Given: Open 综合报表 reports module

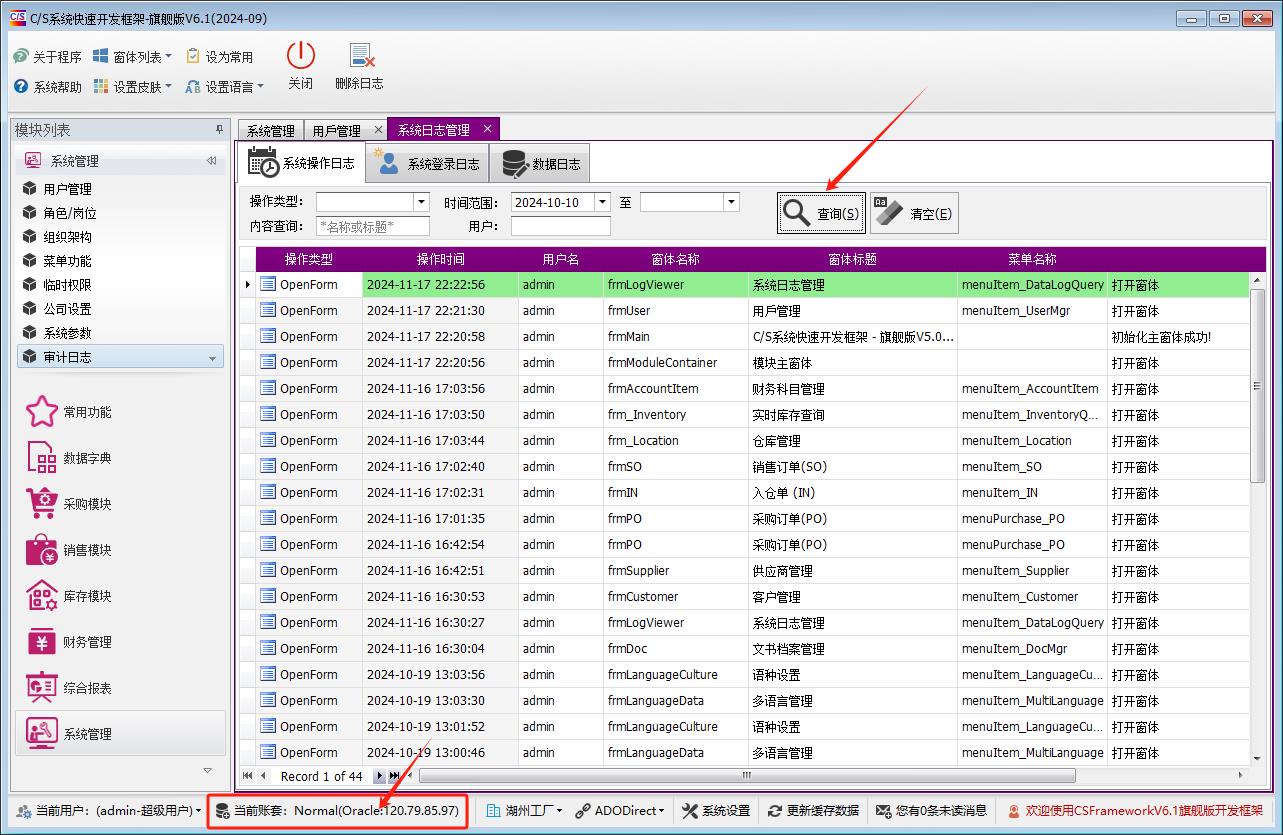Looking at the screenshot, I should 42,688.
